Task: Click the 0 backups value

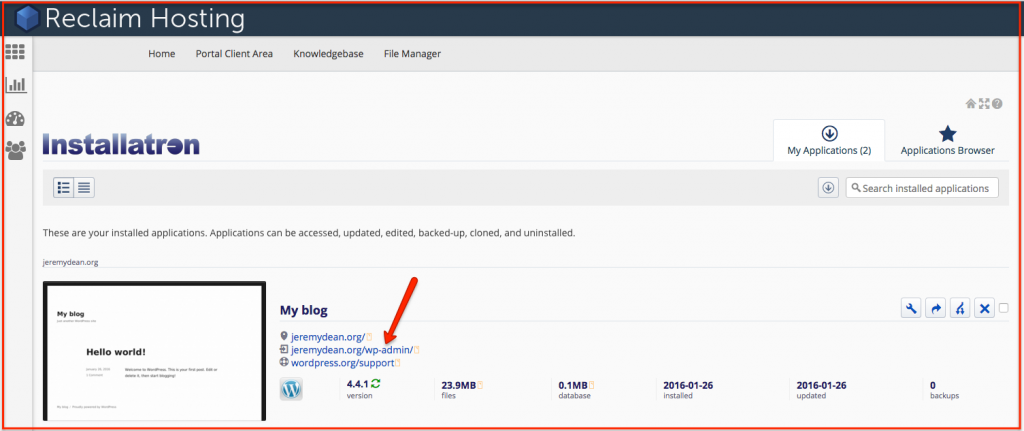Action: point(933,385)
